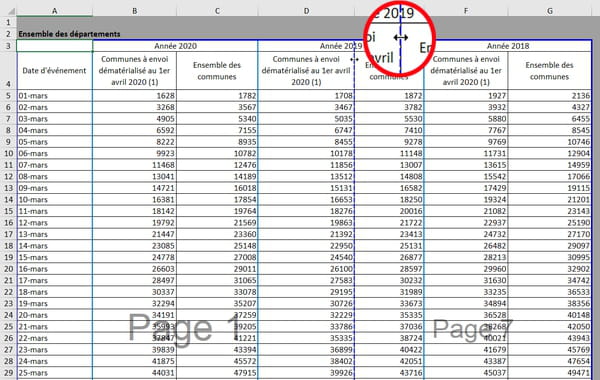This screenshot has height=380, width=600.
Task: Click the Année 2020 merged header cell
Action: [175, 46]
